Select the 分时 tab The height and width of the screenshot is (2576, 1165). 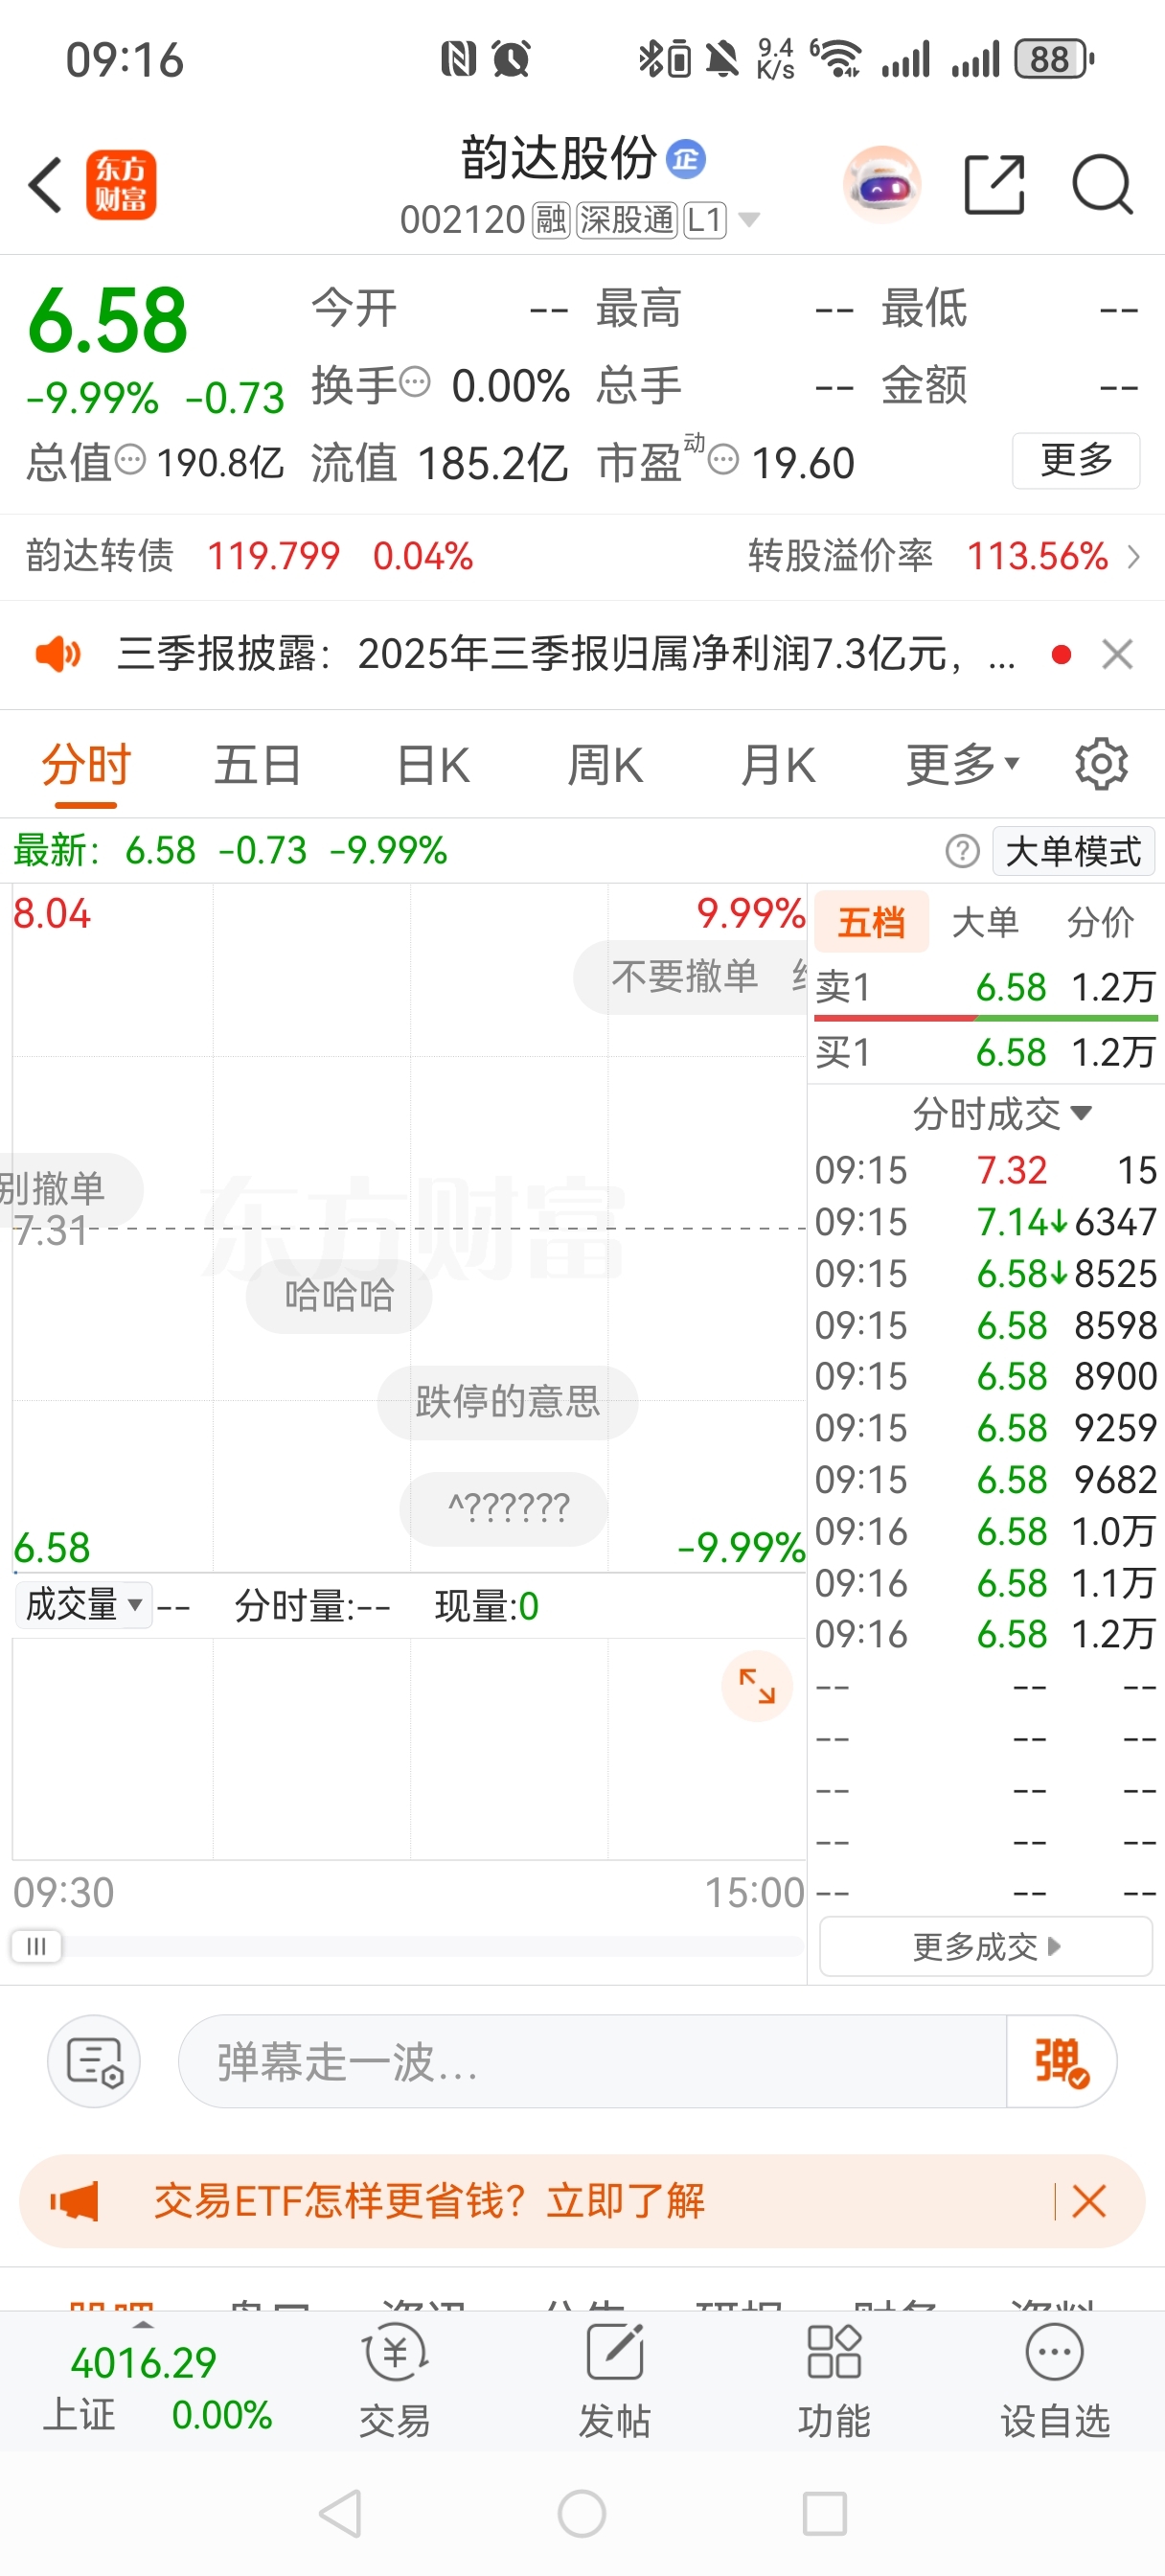pyautogui.click(x=86, y=766)
